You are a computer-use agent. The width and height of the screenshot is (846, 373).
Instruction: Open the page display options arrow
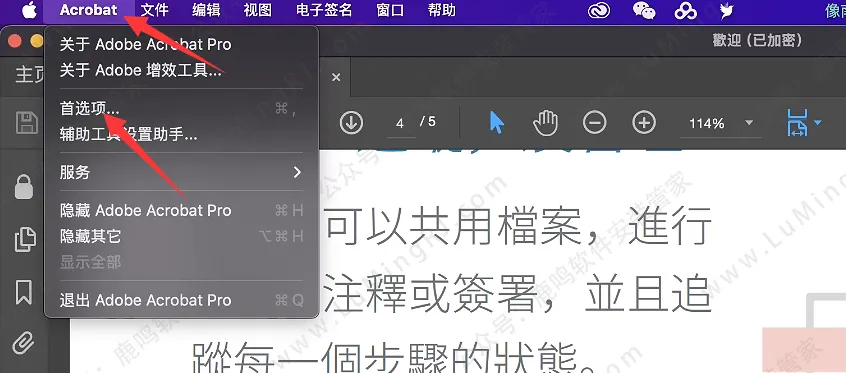817,123
